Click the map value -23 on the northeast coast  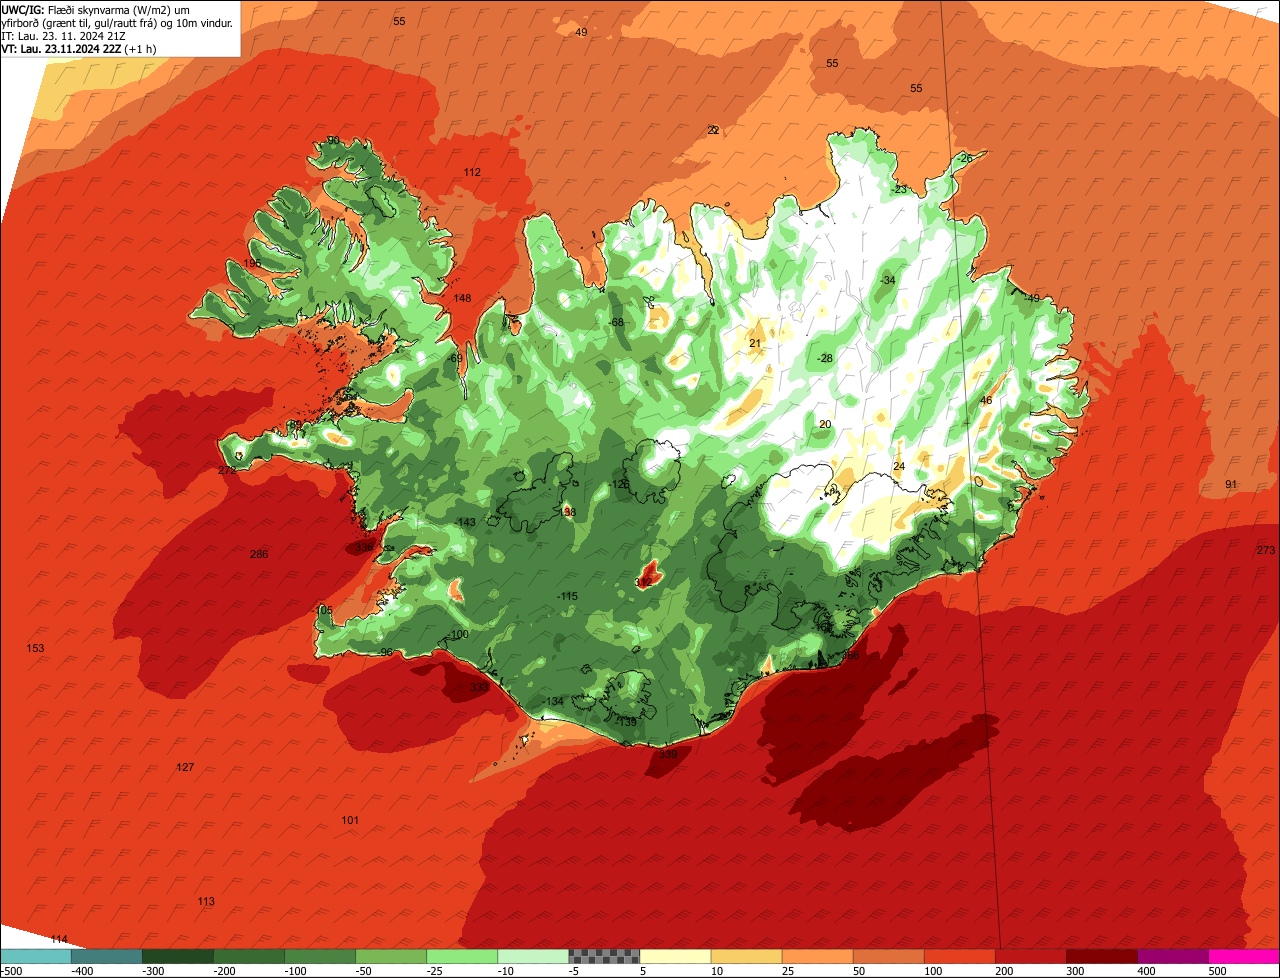900,189
